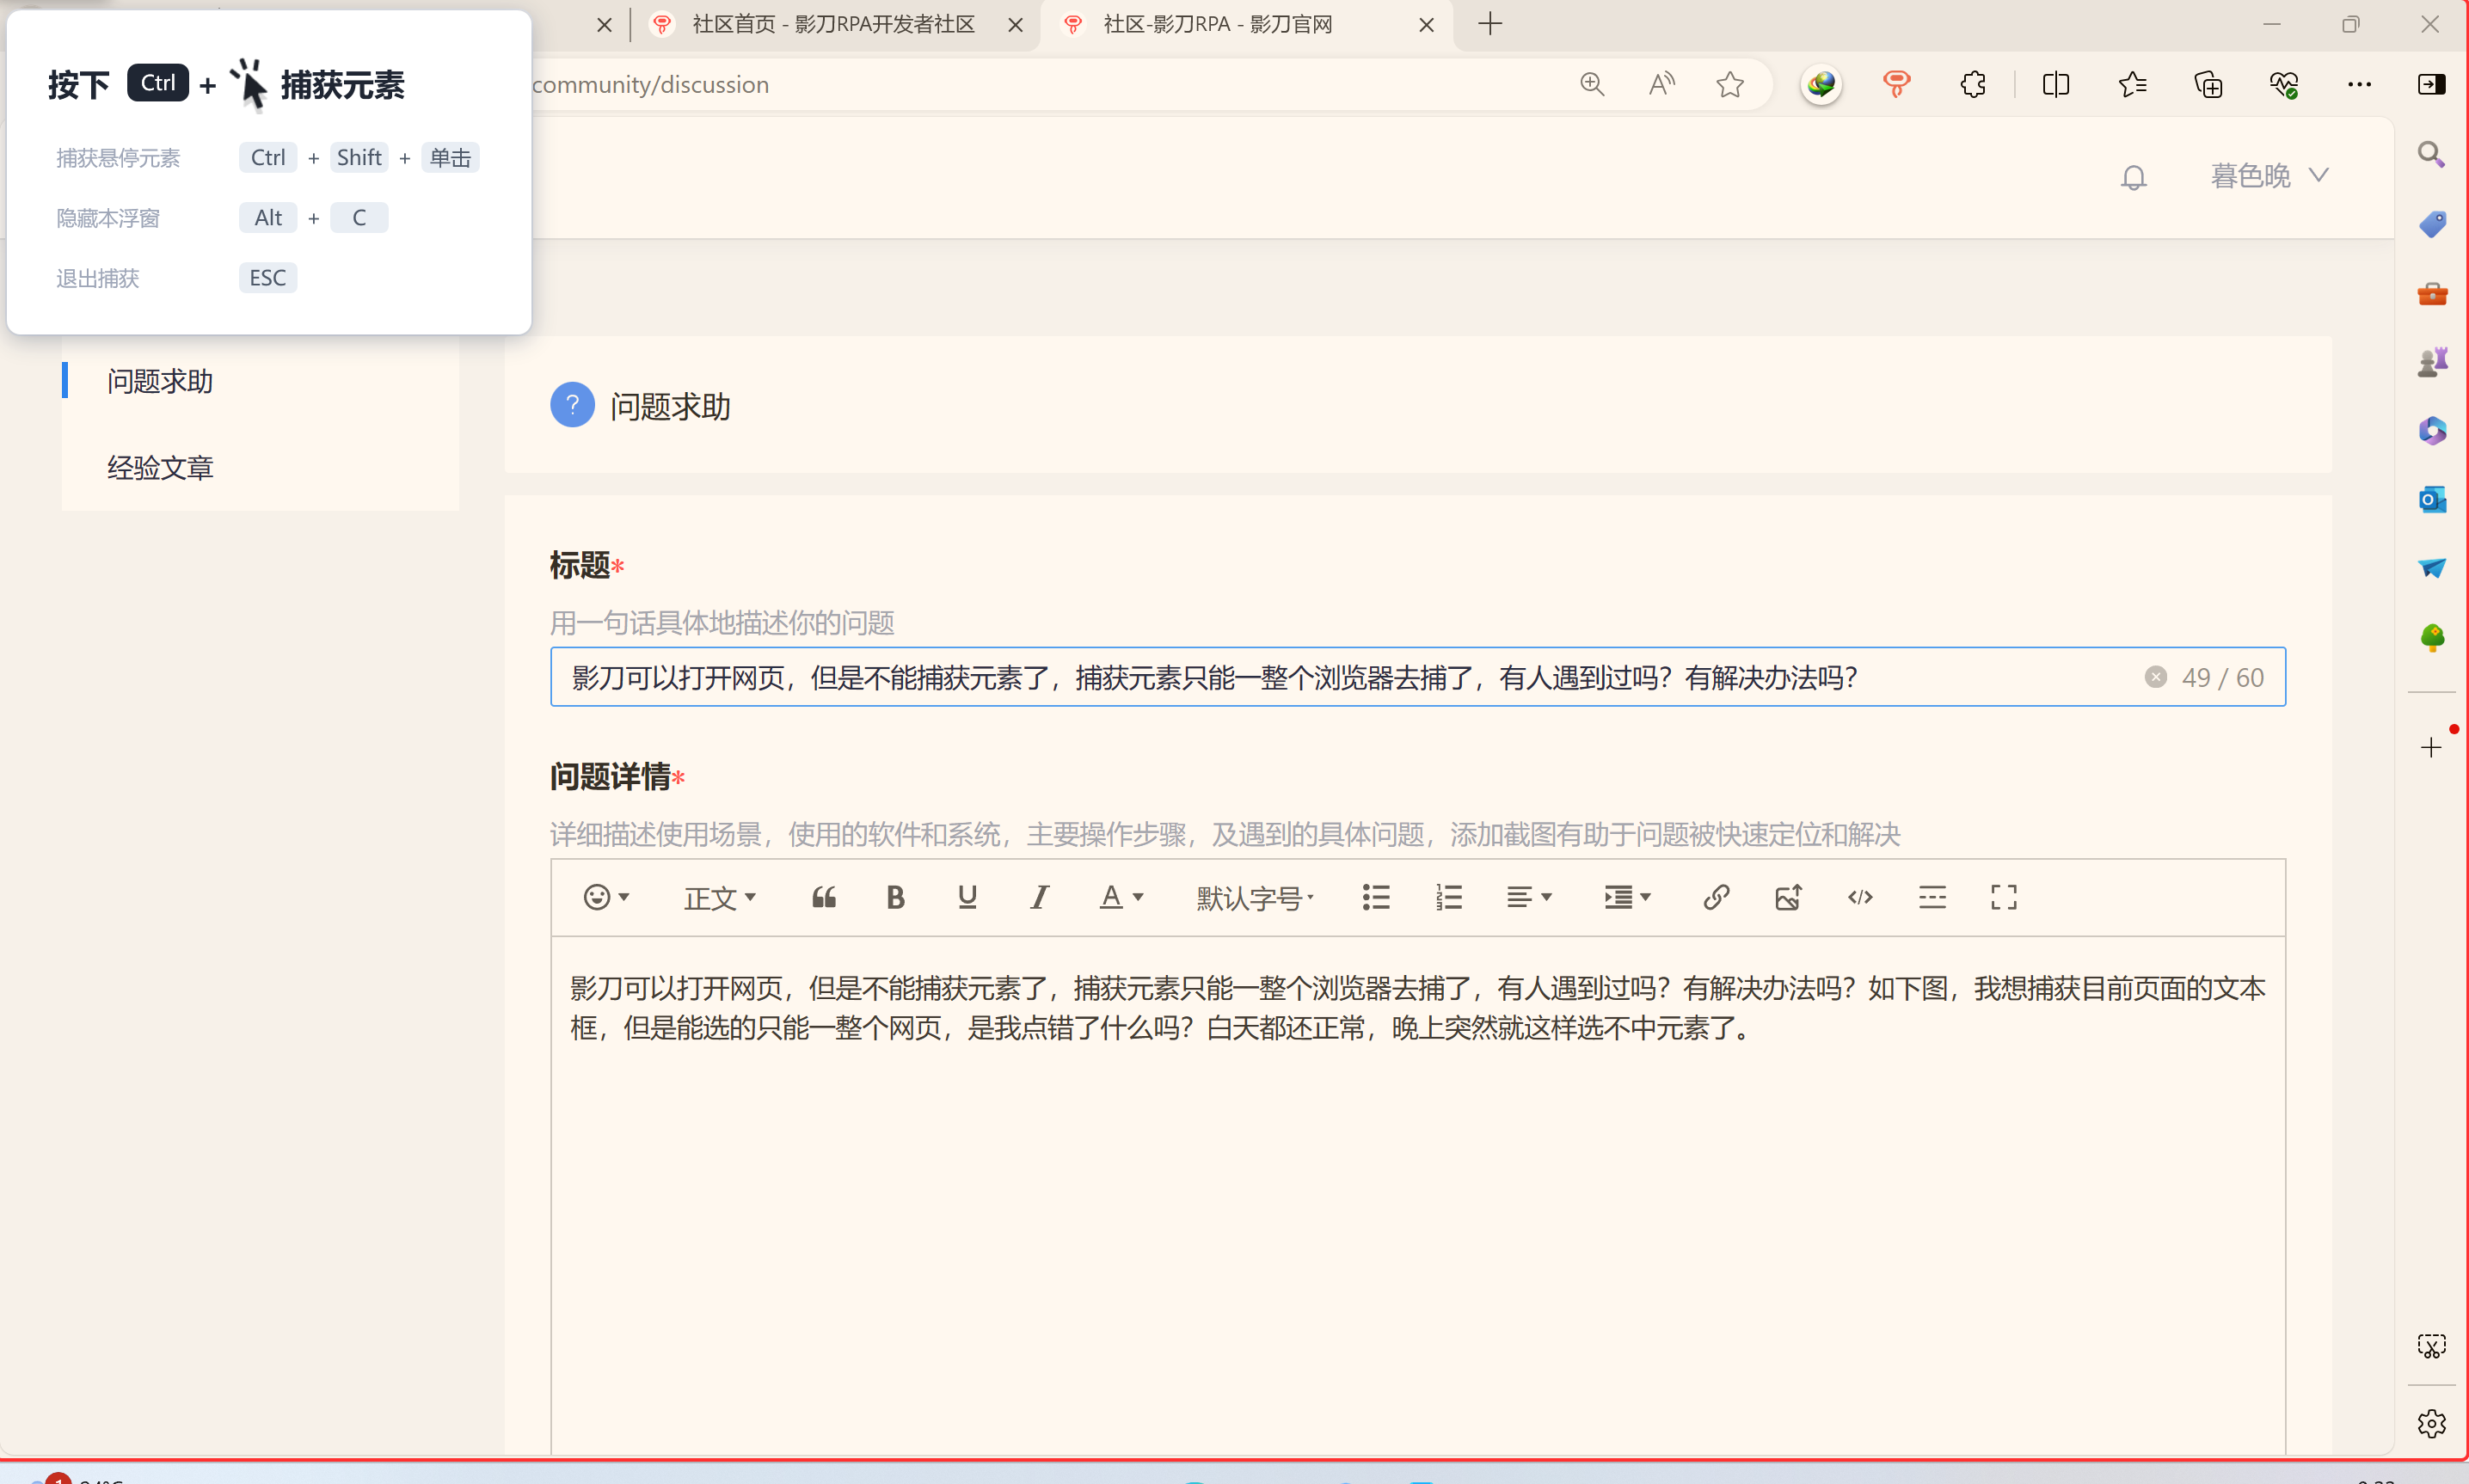Toggle fullscreen editor mode

coord(2003,897)
